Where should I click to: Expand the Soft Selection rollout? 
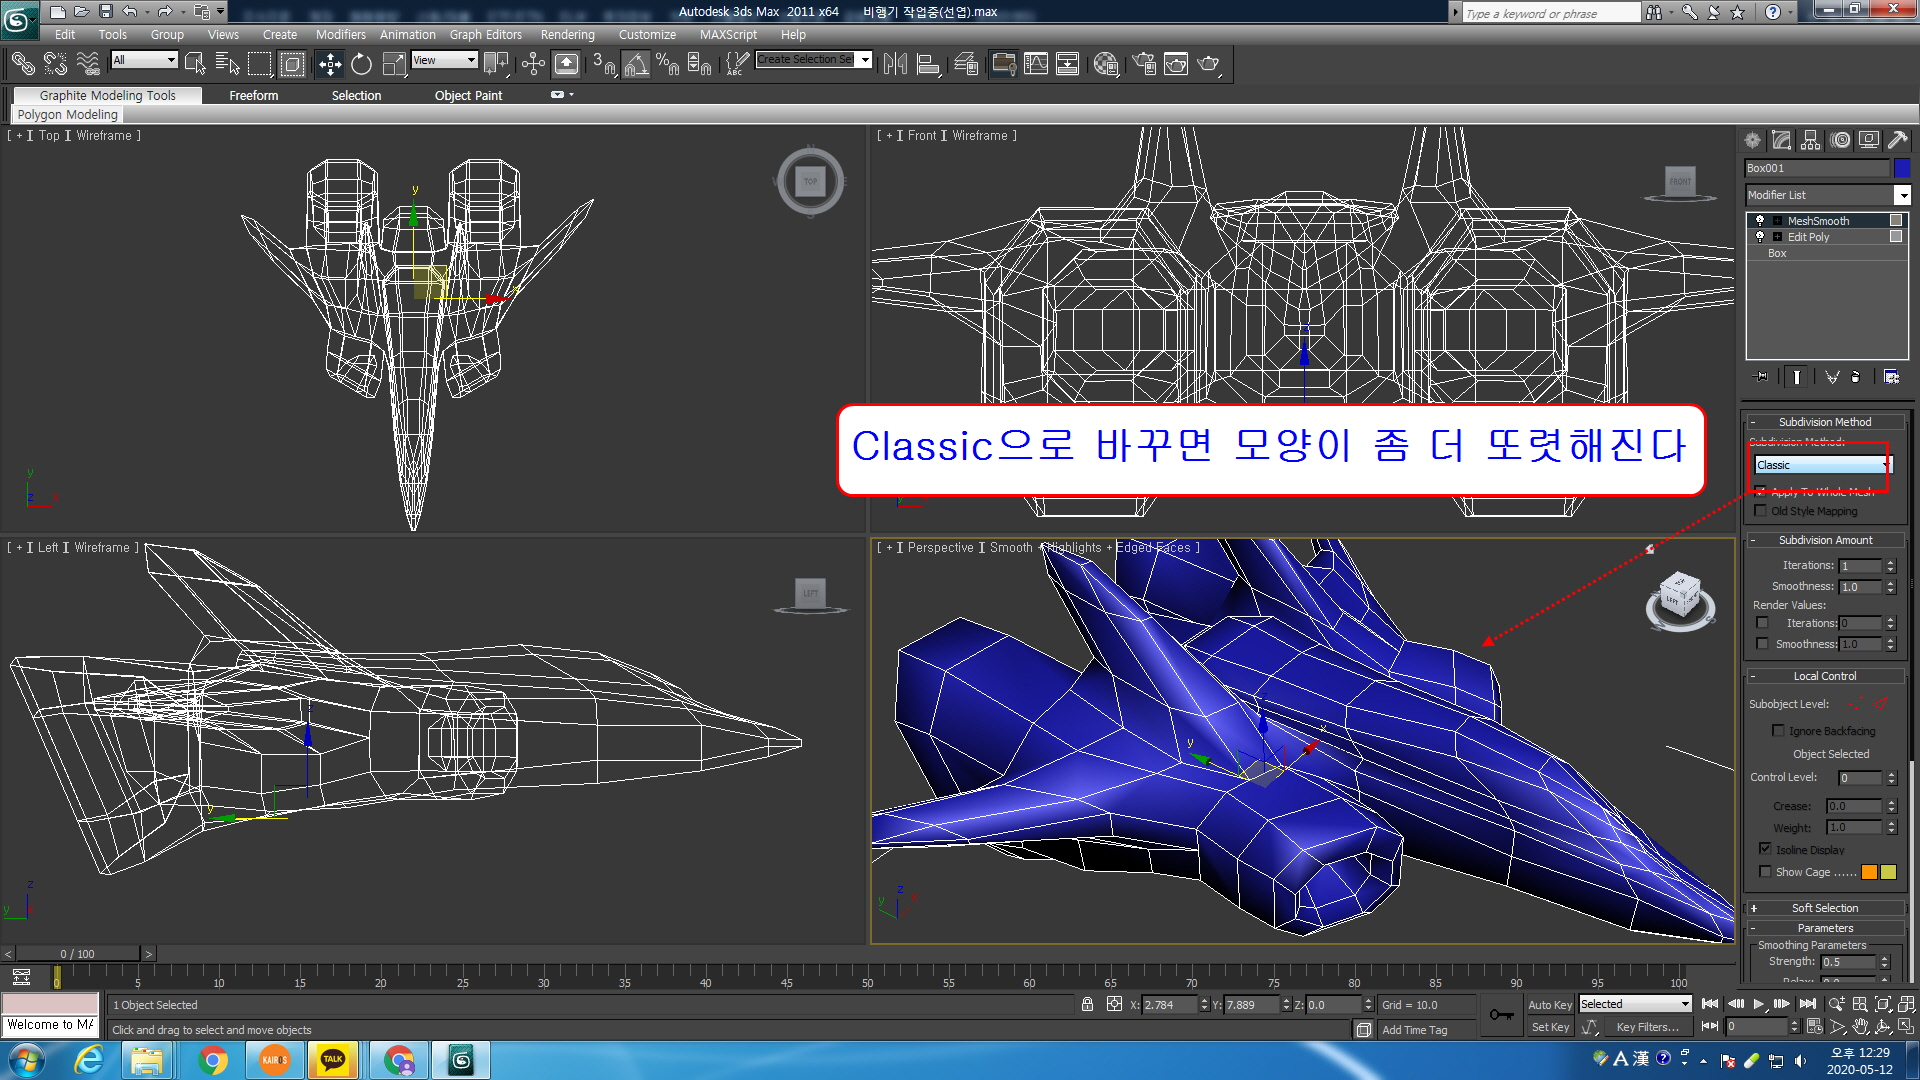1824,908
